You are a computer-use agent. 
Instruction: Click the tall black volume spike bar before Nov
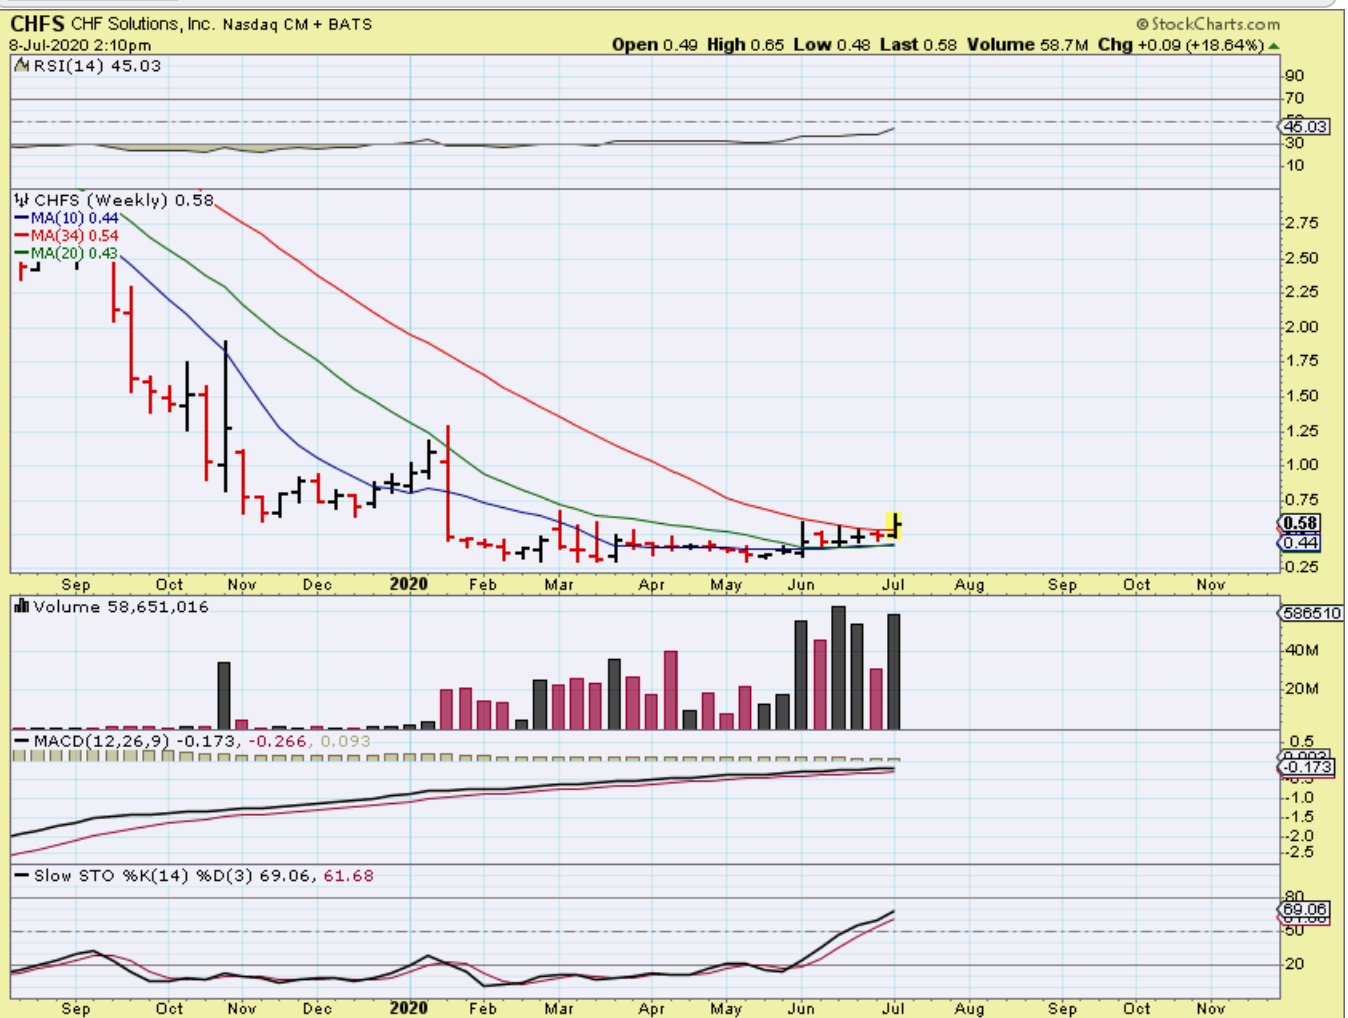224,695
